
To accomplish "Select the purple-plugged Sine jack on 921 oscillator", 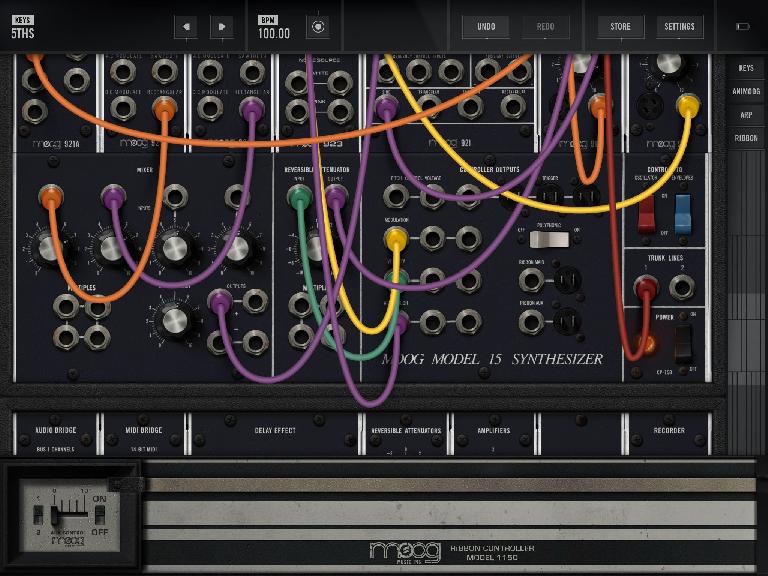I will (386, 107).
